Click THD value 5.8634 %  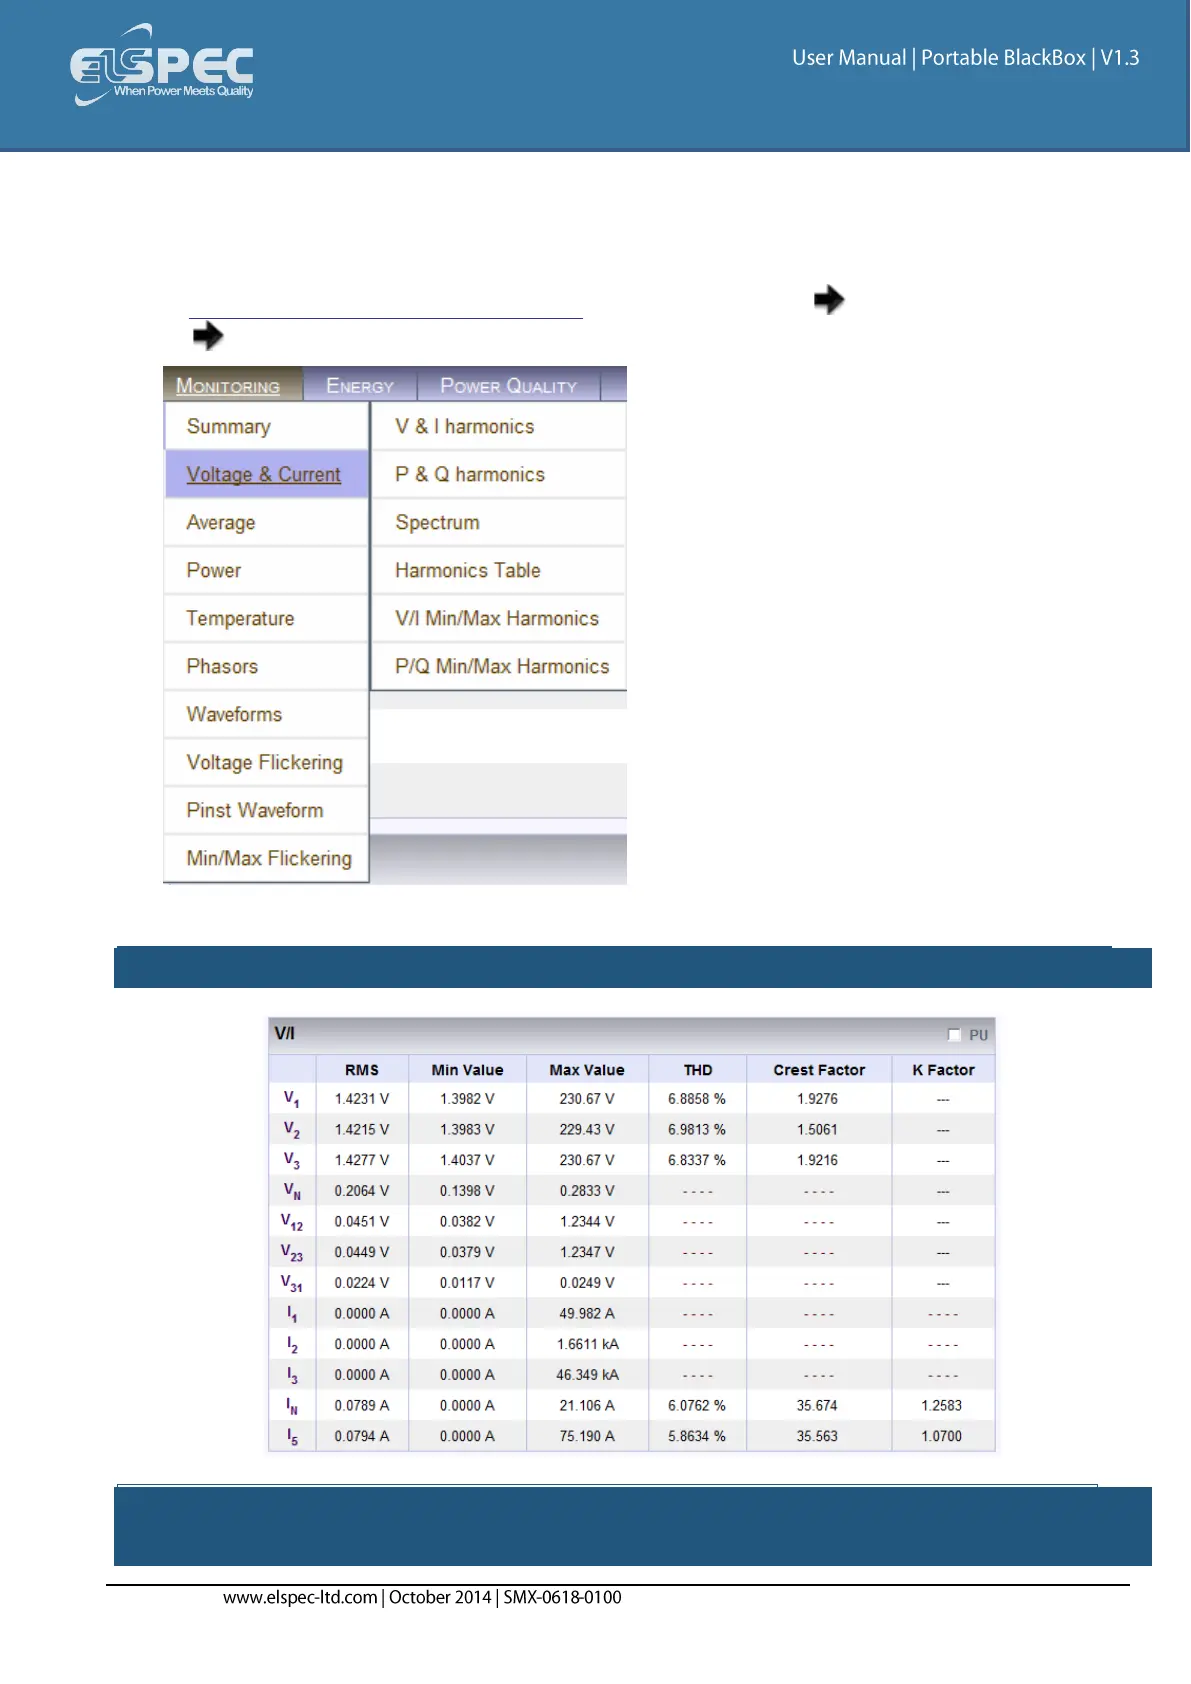coord(697,1437)
